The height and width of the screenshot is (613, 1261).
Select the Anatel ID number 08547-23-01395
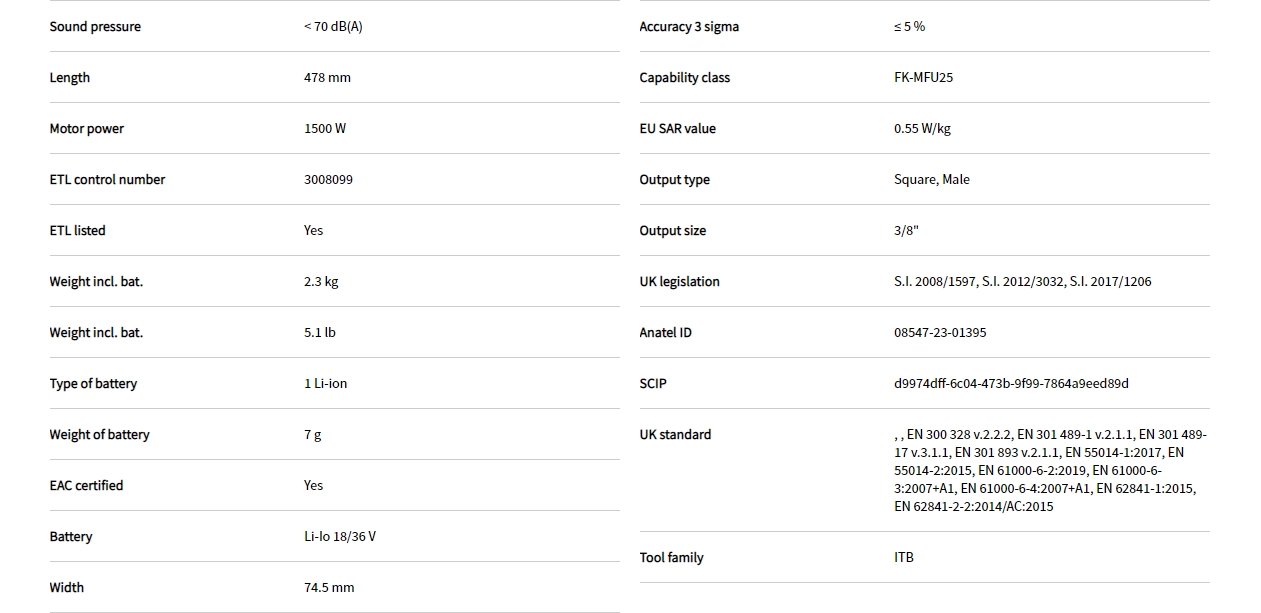click(939, 333)
